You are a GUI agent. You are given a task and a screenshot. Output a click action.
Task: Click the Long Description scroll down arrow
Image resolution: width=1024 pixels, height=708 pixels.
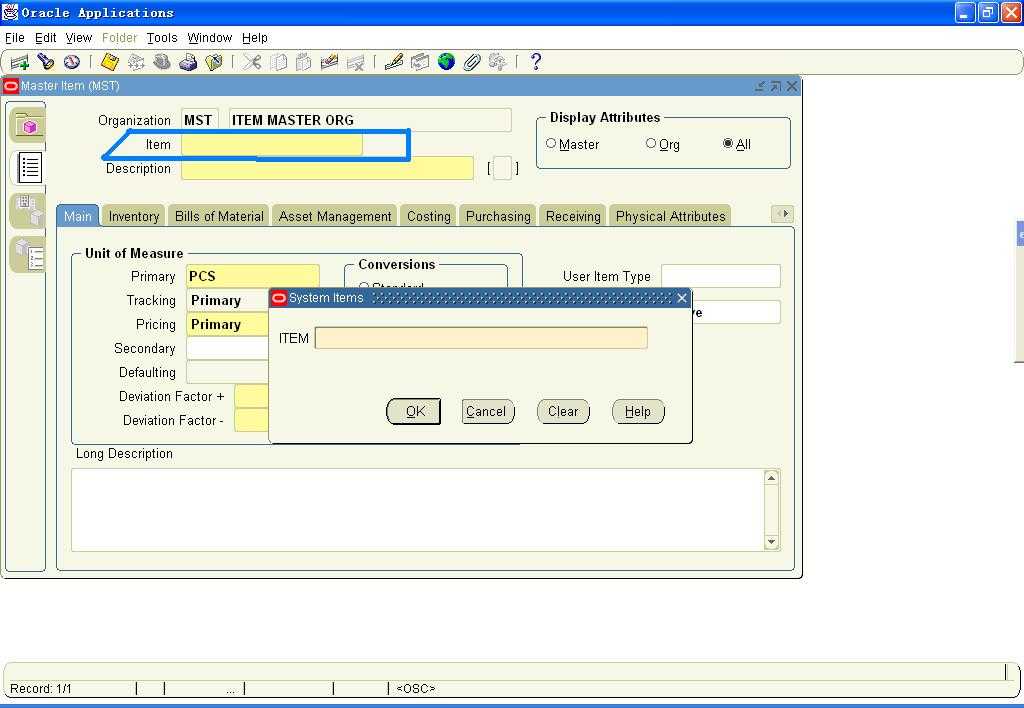coord(771,542)
